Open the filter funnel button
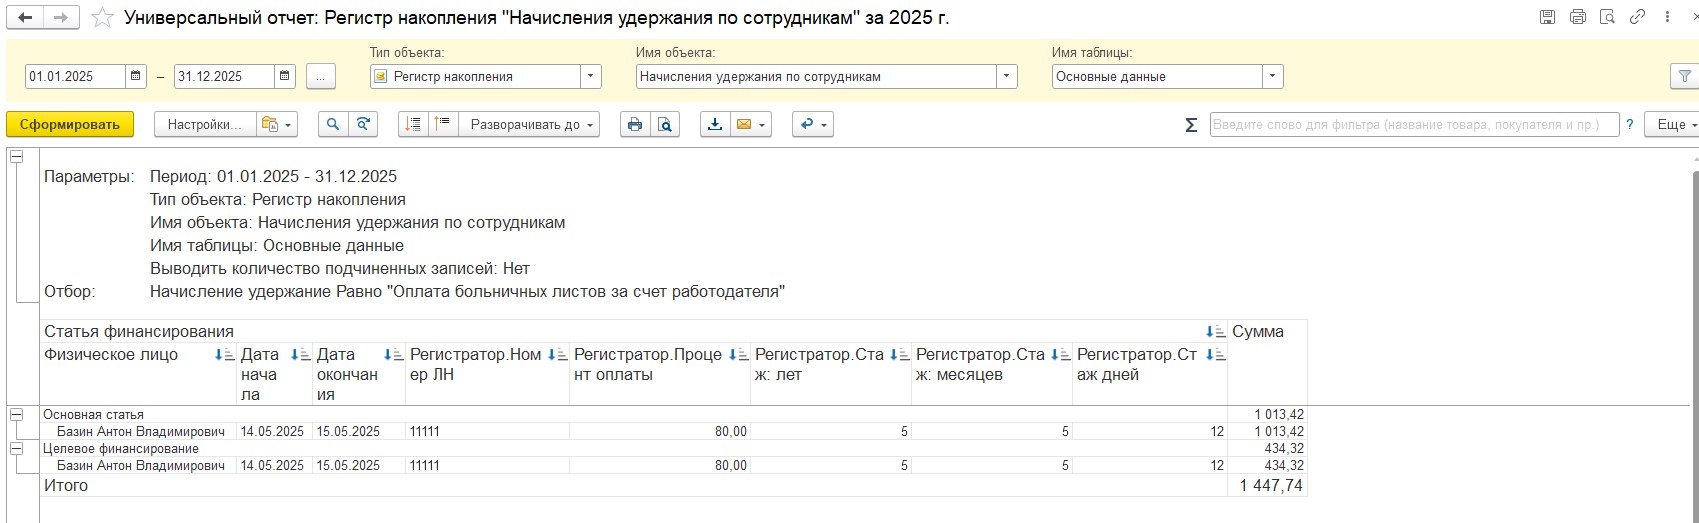1699x523 pixels. (1684, 76)
